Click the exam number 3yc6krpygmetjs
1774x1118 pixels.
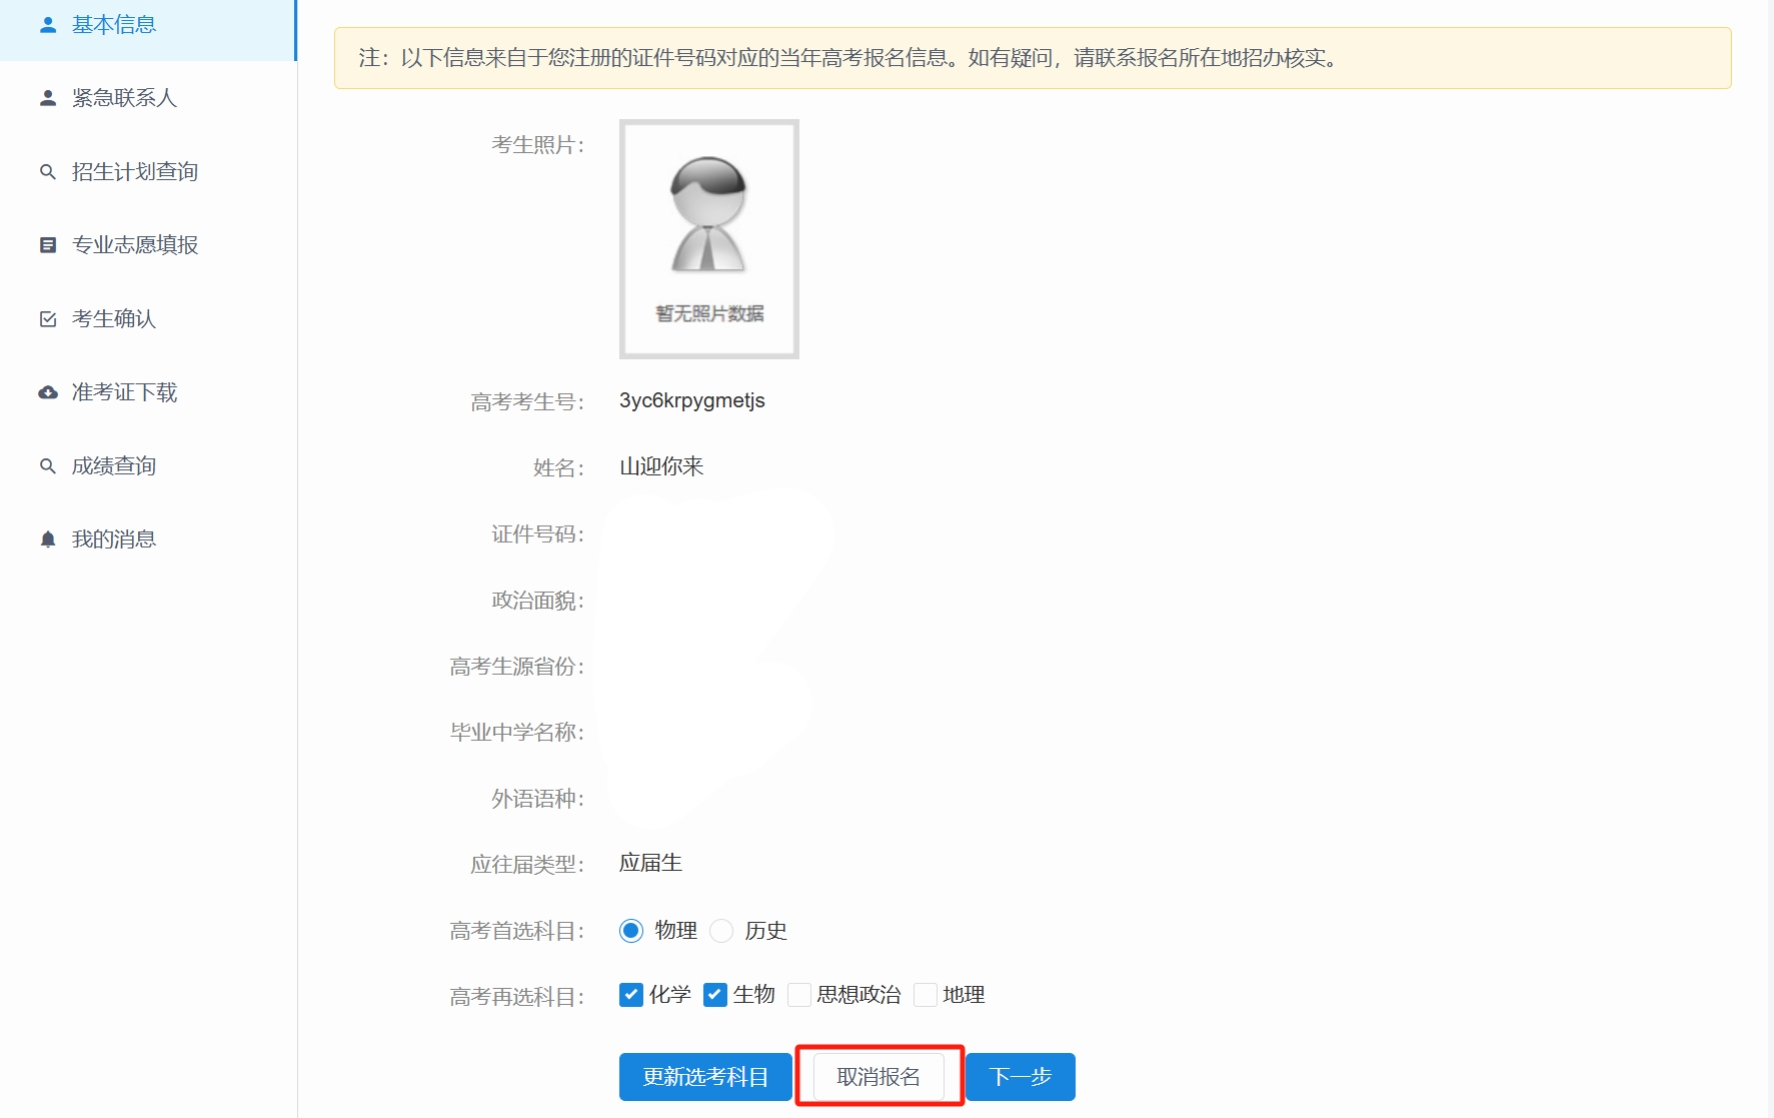click(692, 401)
